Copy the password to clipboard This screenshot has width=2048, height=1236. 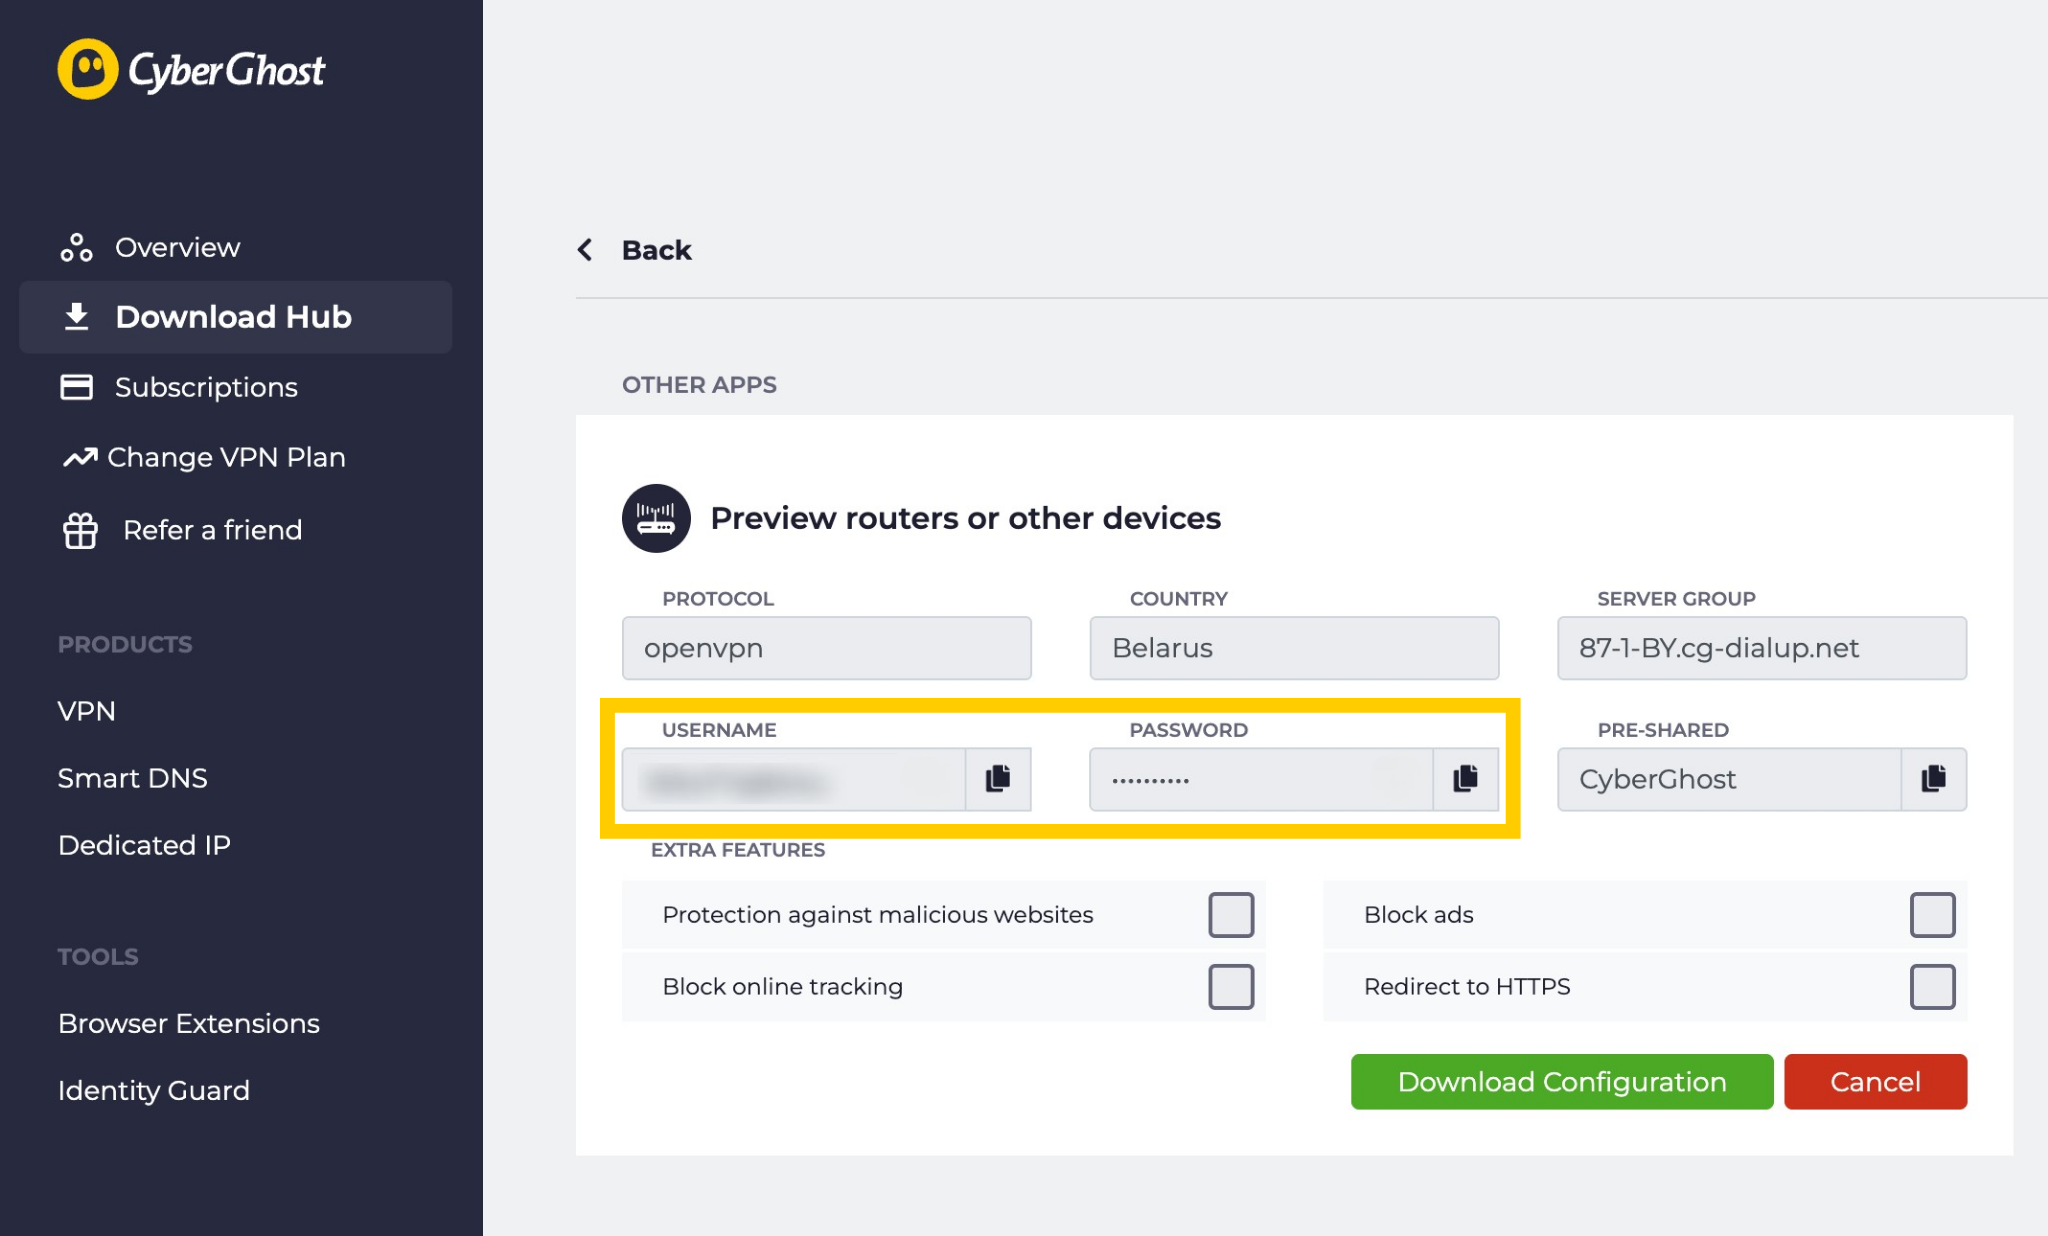(x=1466, y=779)
